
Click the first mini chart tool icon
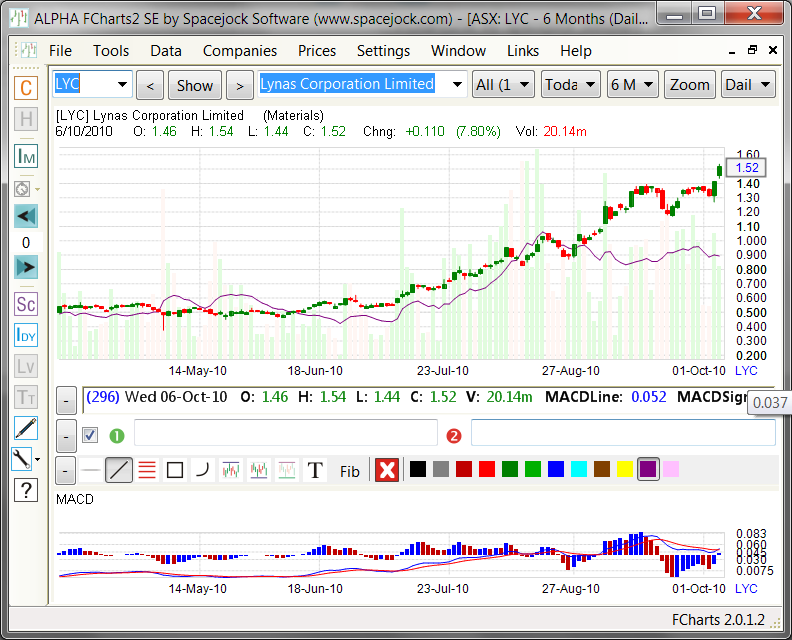pyautogui.click(x=231, y=470)
